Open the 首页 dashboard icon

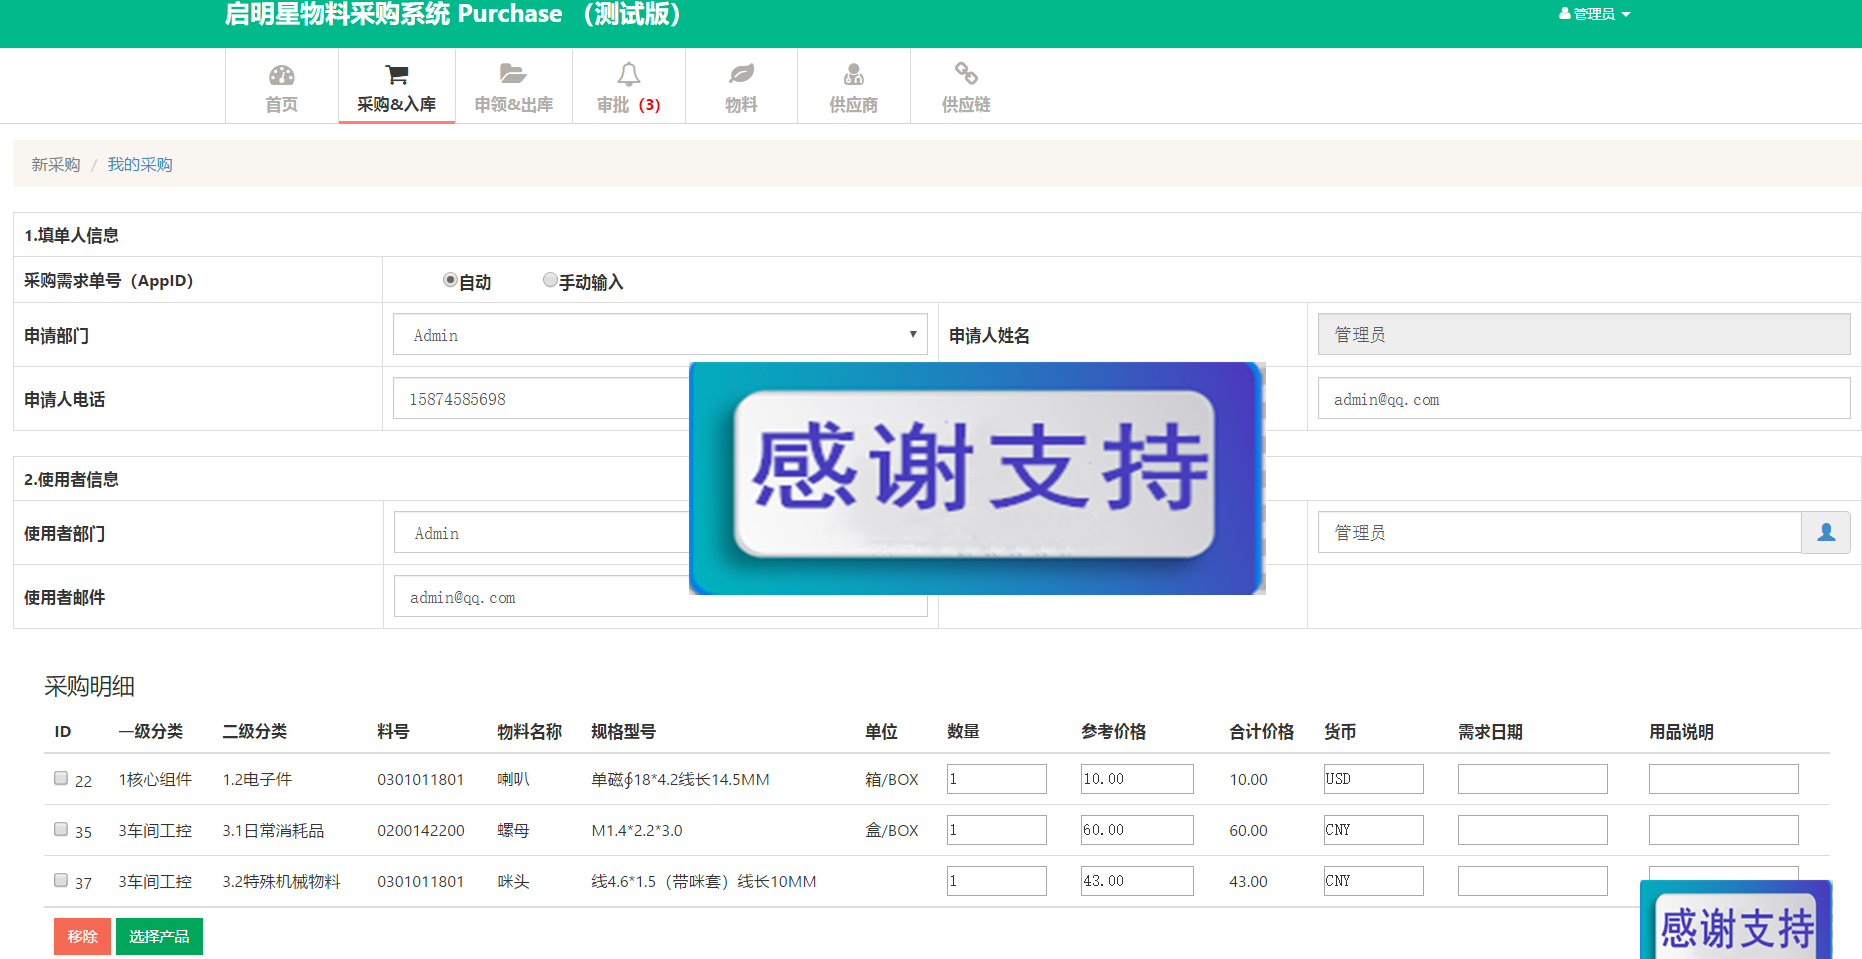point(282,75)
